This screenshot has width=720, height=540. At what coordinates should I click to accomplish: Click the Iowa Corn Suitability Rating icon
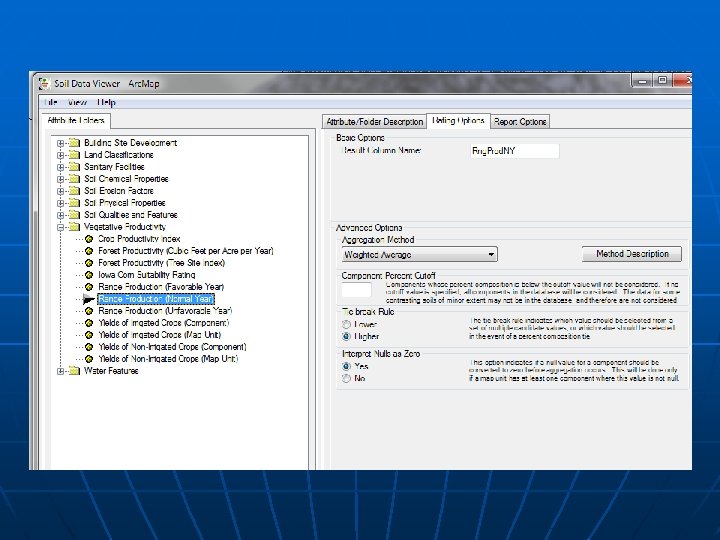click(x=89, y=275)
